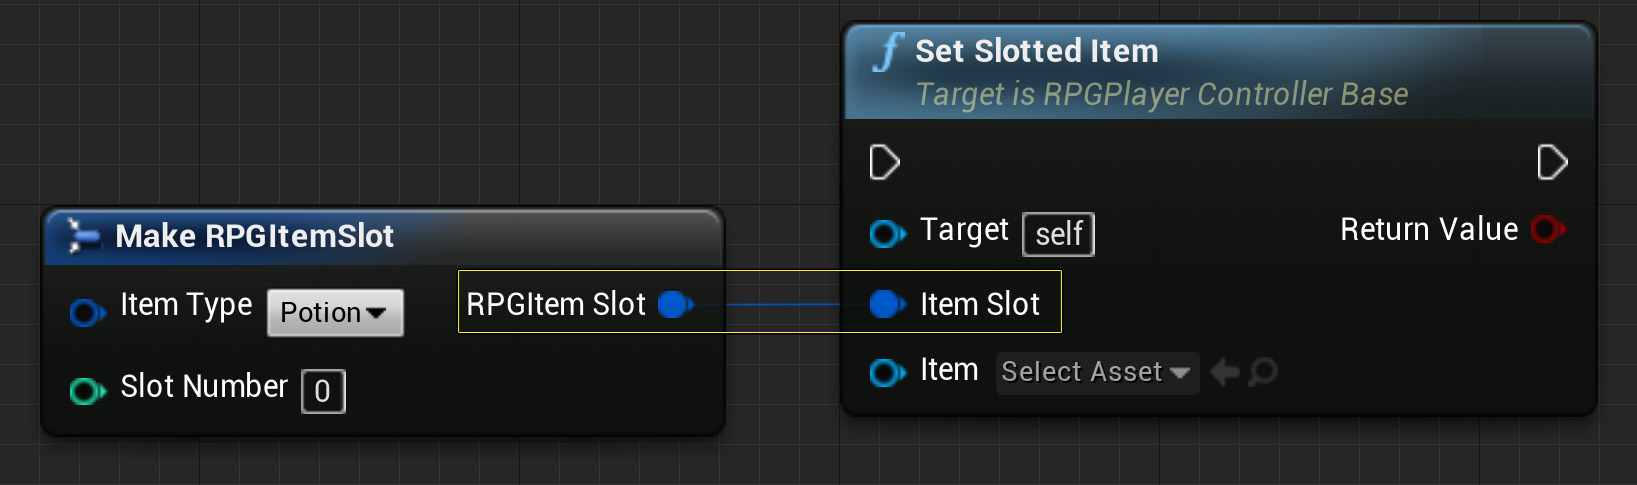Click the Item object input pin
Screen dimensions: 1637x485
[x=886, y=373]
